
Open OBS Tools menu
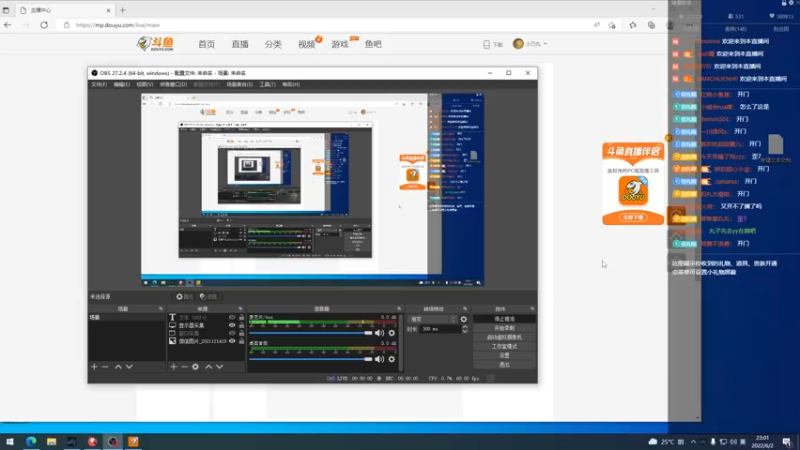tap(267, 84)
